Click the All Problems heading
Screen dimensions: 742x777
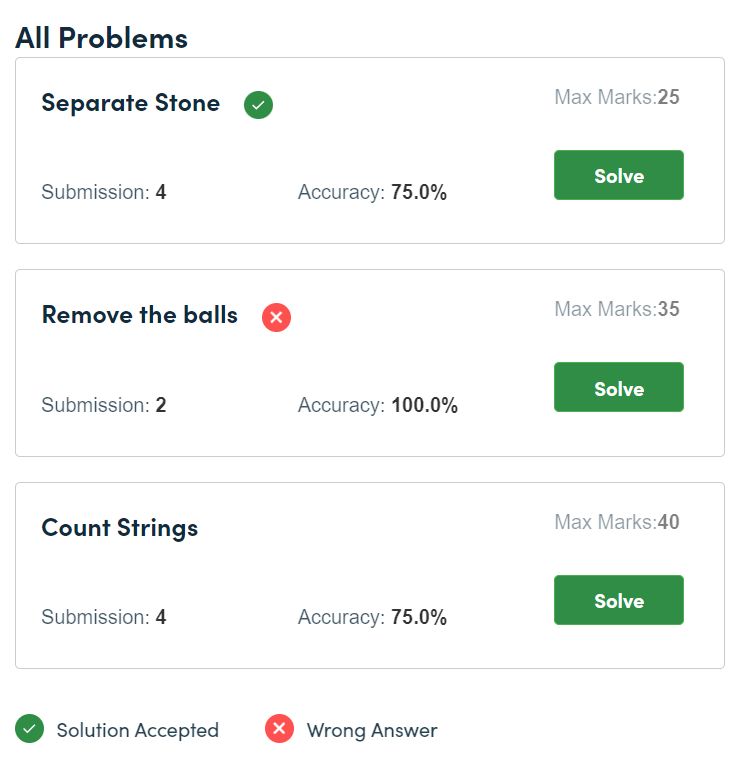pos(101,38)
